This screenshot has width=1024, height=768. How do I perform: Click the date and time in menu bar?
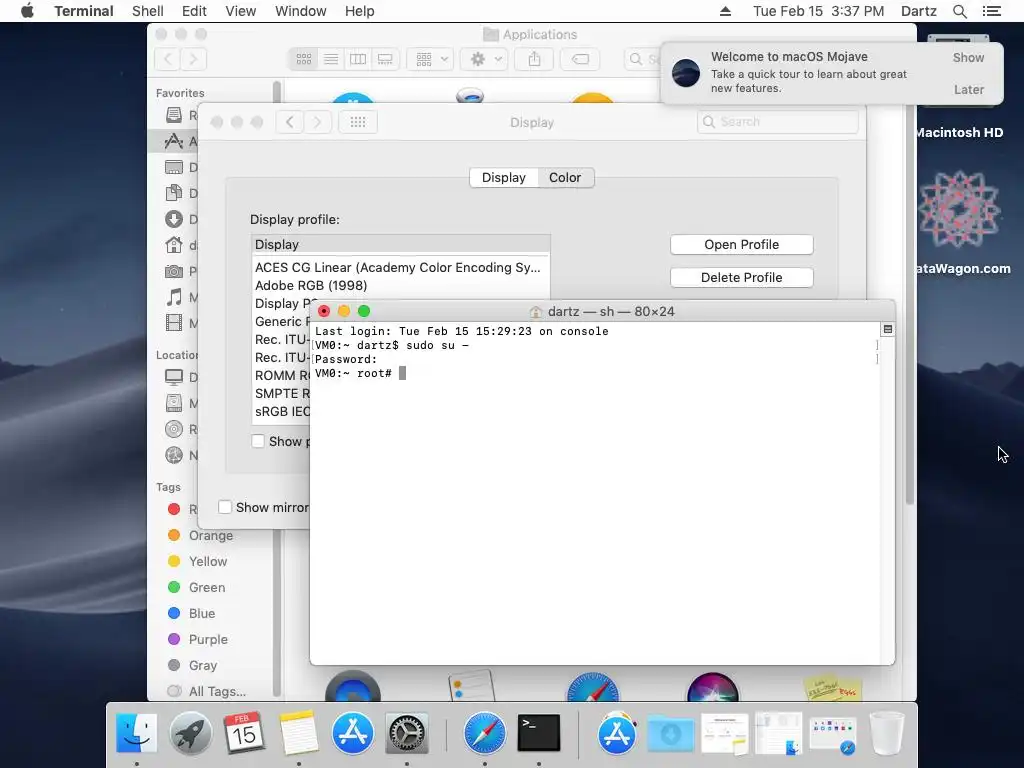tap(818, 11)
